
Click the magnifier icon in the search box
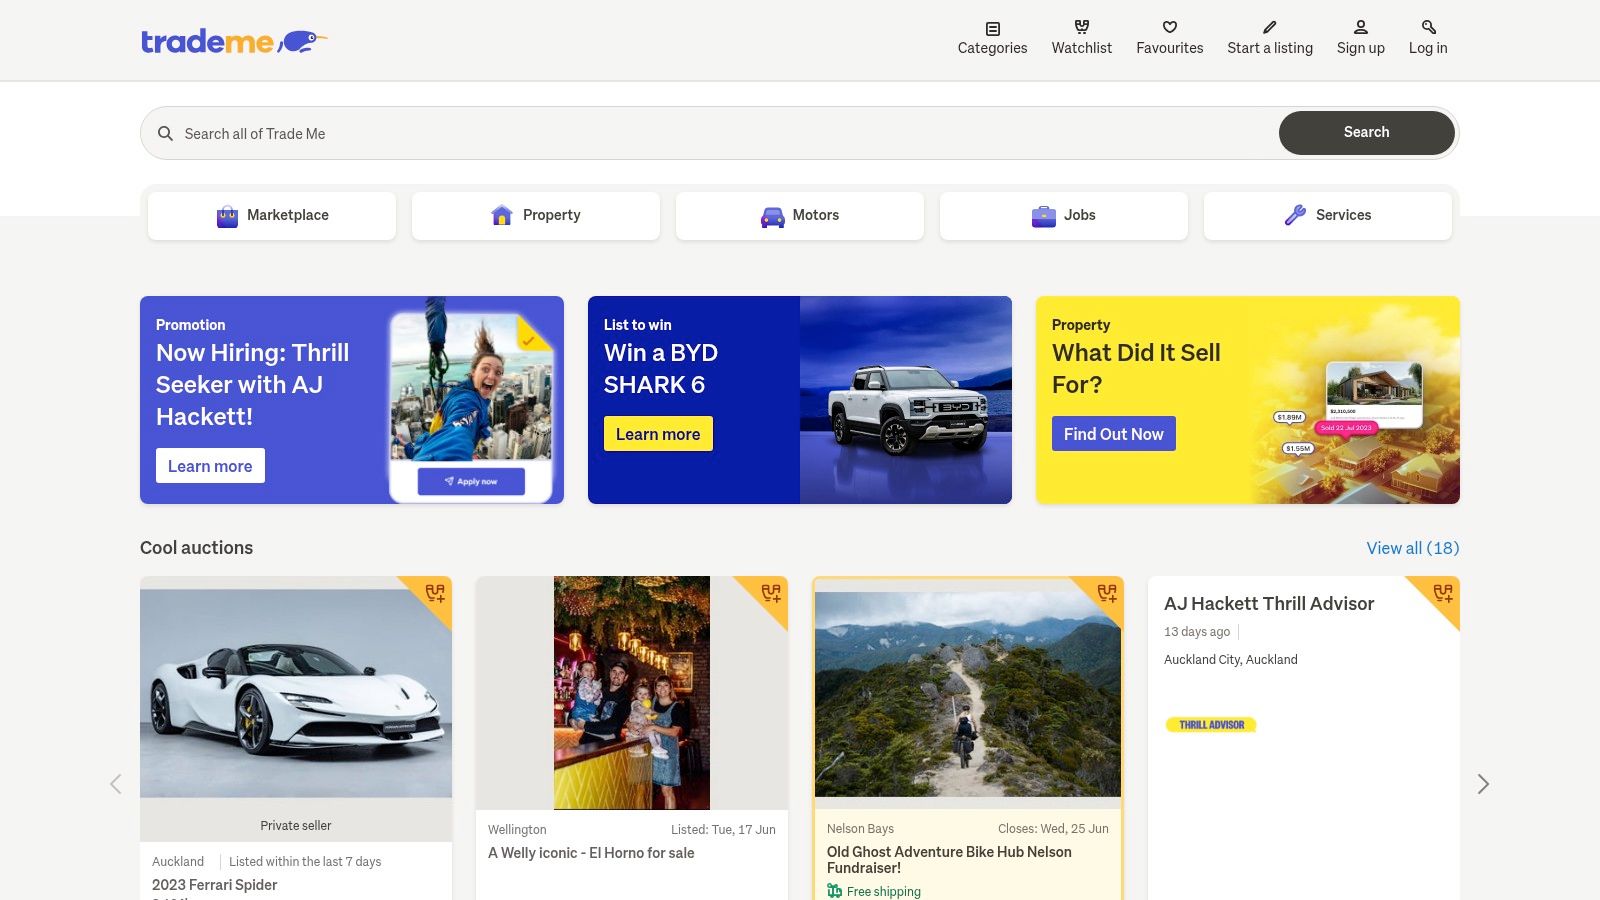point(166,133)
